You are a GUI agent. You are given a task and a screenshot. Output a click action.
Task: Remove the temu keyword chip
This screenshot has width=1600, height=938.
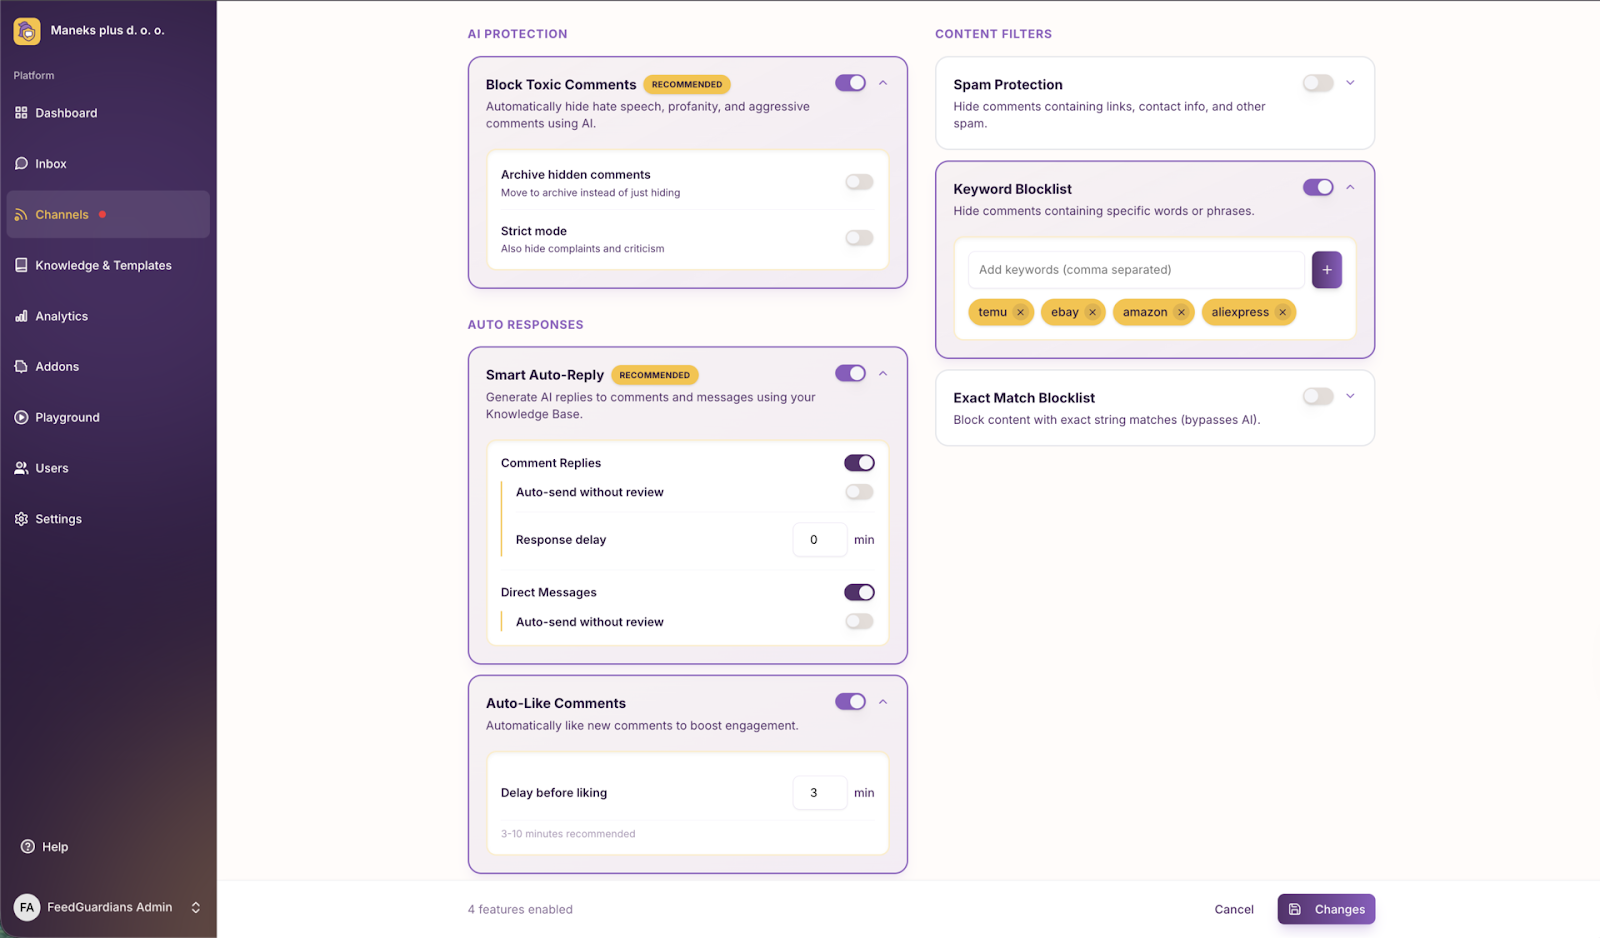pyautogui.click(x=1020, y=312)
